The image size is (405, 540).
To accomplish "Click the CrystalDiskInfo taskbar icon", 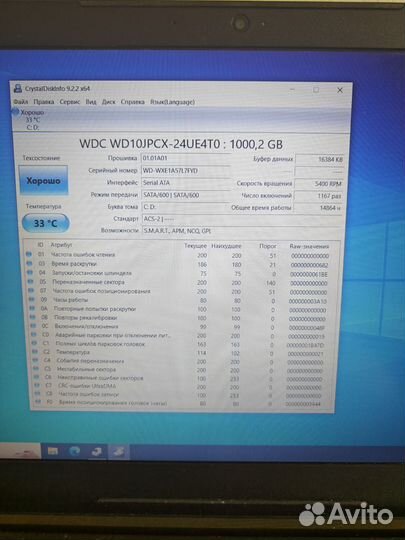I will [x=118, y=451].
